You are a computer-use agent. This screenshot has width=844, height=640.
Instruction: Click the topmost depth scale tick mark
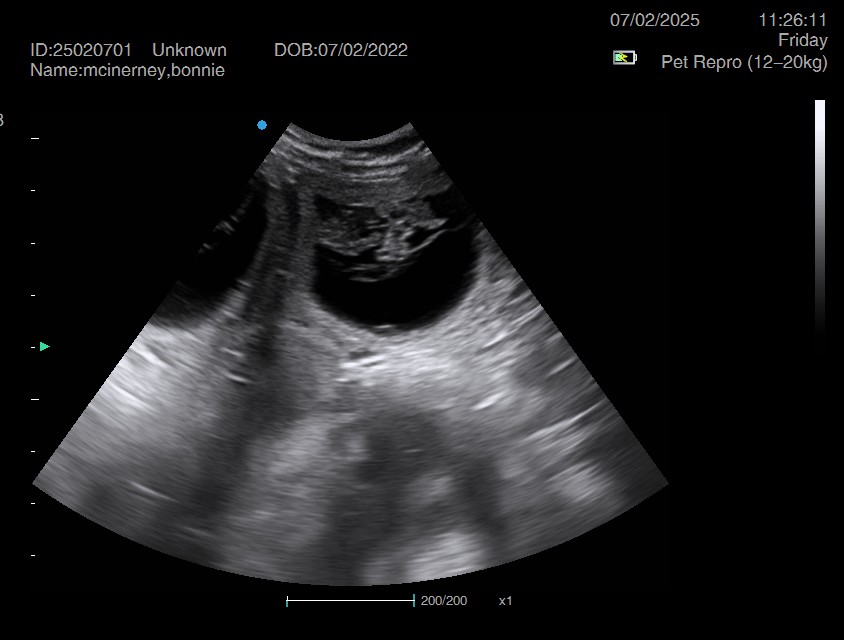(x=35, y=137)
